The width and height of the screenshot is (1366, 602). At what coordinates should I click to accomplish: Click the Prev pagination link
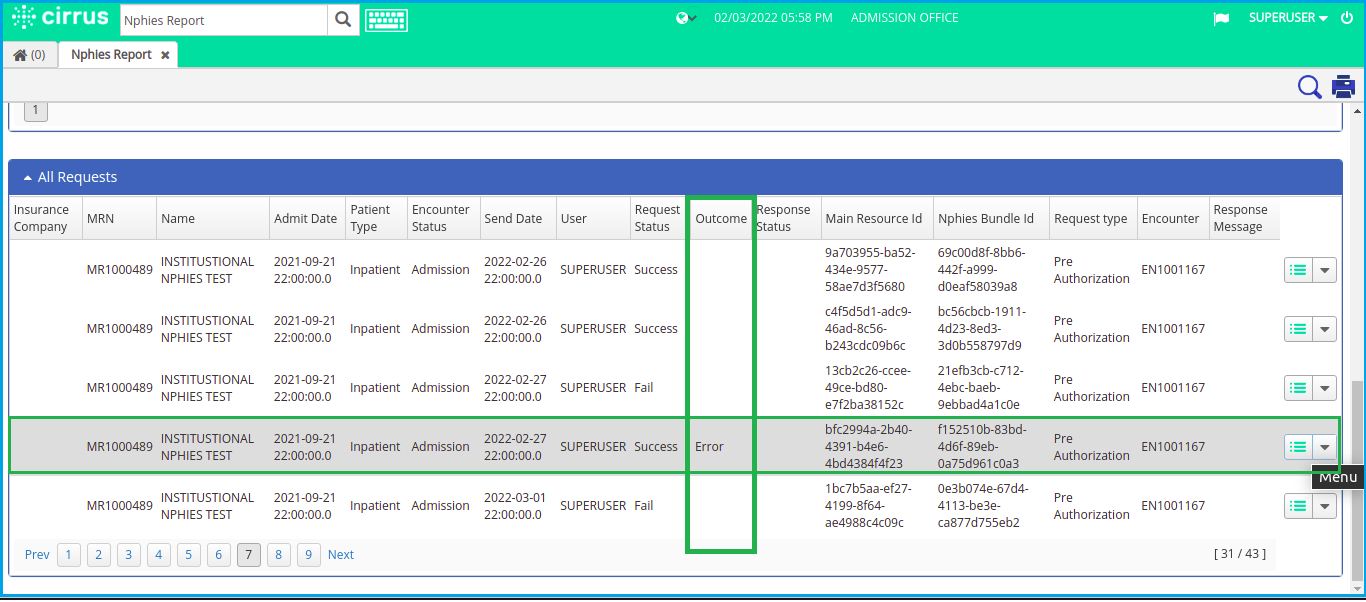click(x=37, y=555)
